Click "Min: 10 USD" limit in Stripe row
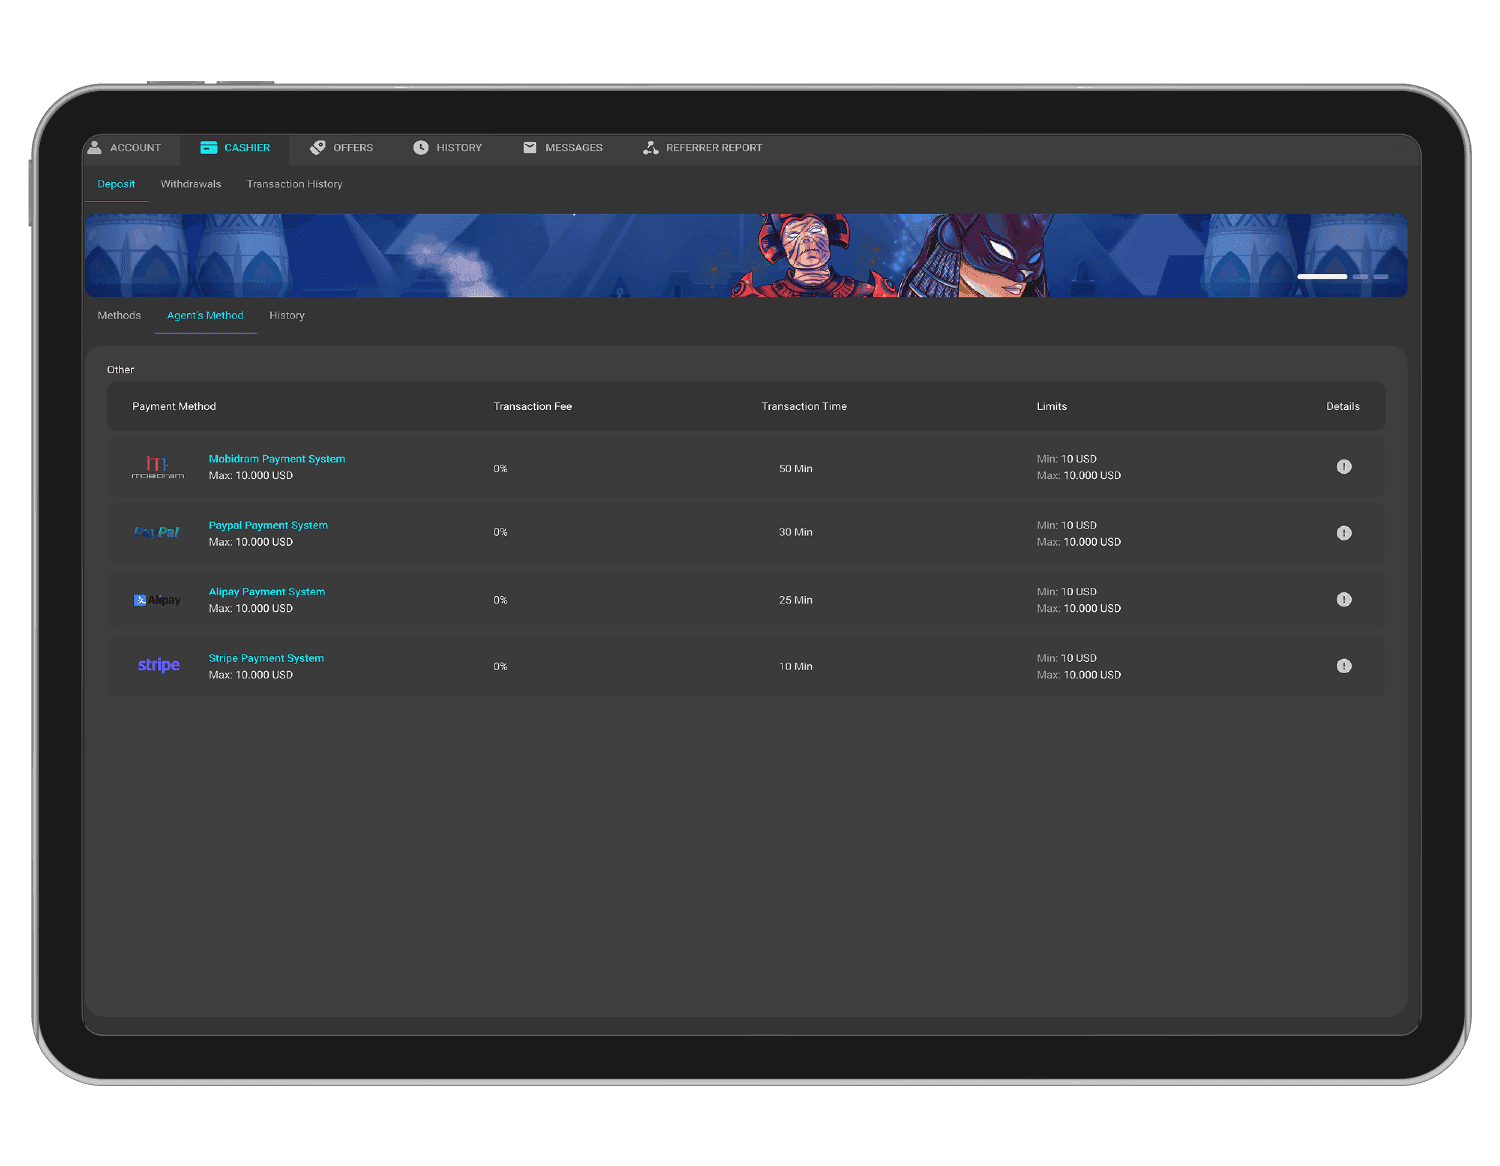 point(1067,658)
